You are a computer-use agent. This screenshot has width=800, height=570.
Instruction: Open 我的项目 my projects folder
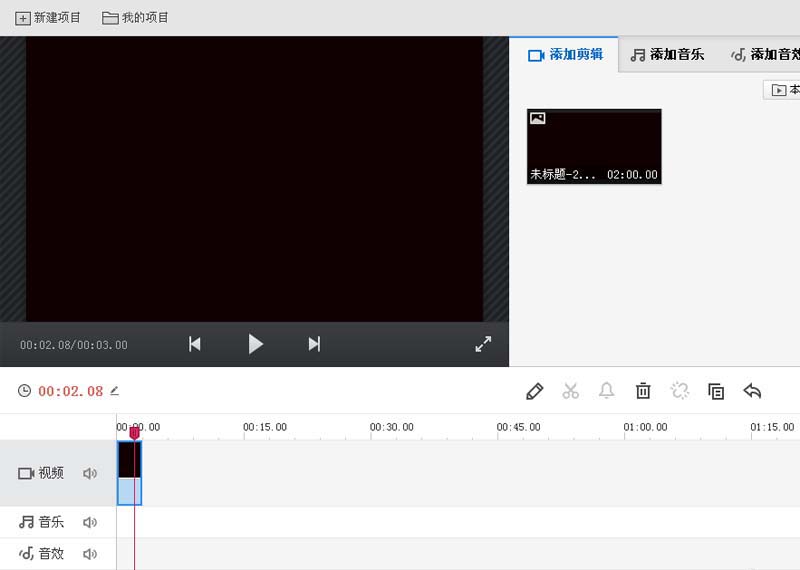(135, 18)
